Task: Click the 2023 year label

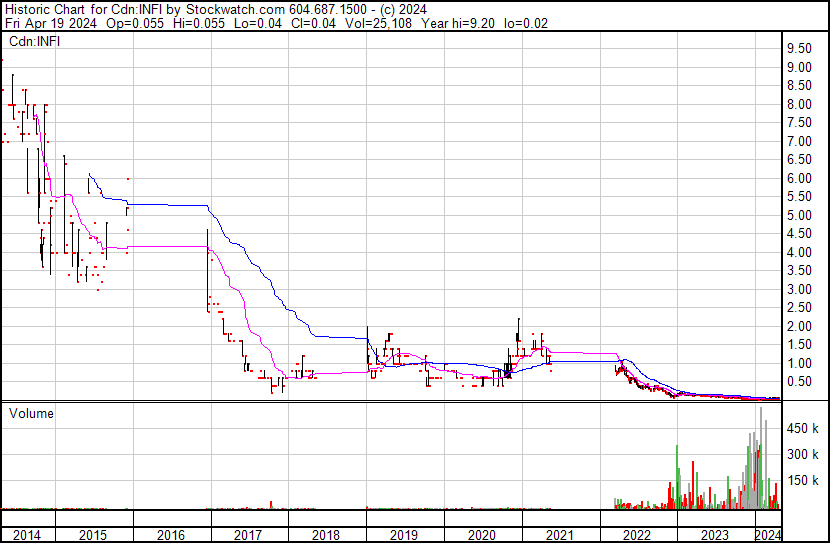Action: pos(716,535)
